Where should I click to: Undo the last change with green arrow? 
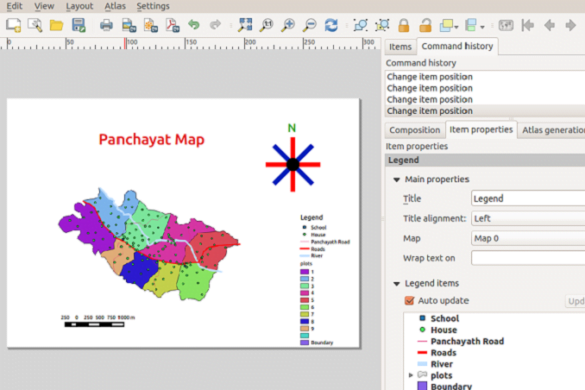(194, 25)
